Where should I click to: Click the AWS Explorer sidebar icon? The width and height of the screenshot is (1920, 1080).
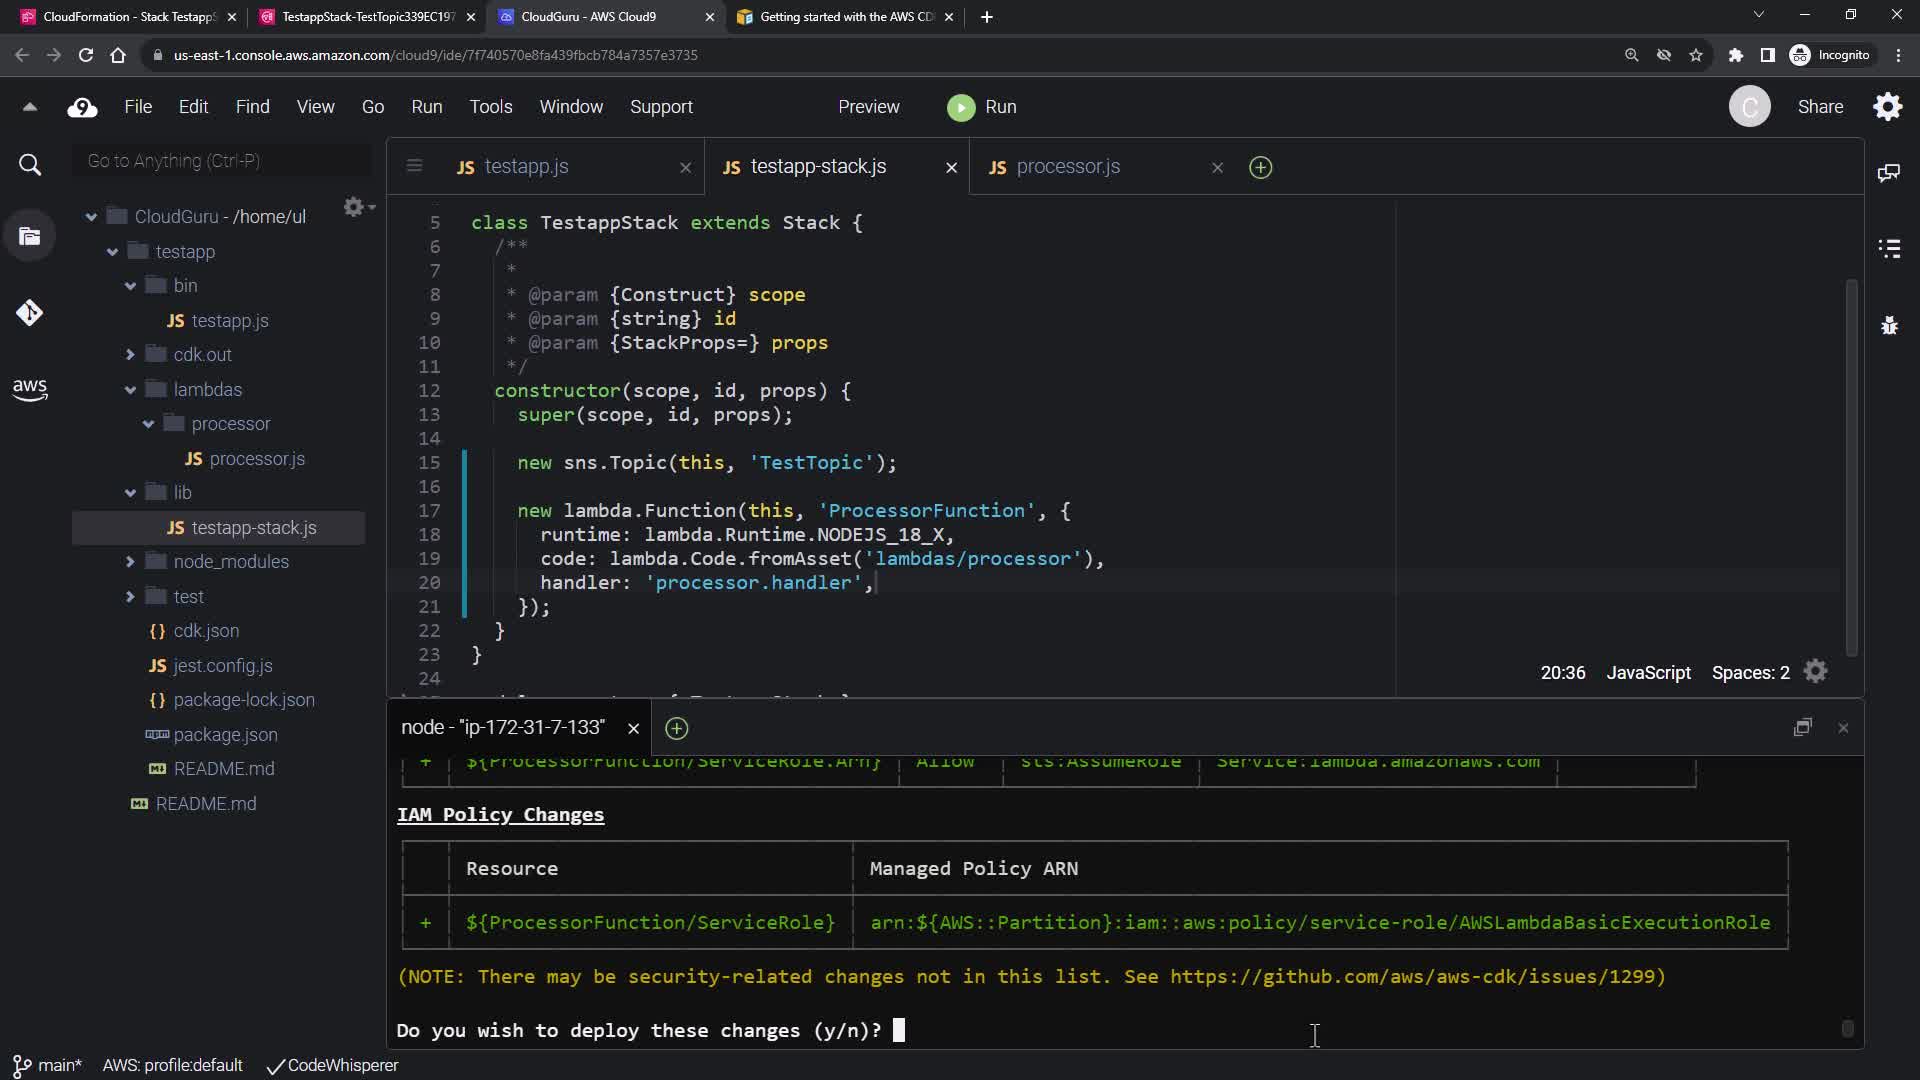pyautogui.click(x=29, y=389)
